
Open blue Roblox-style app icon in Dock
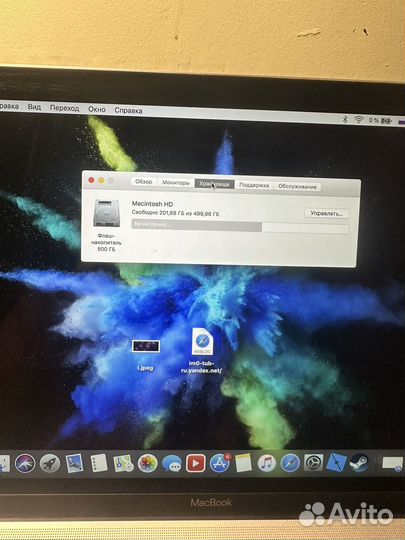336,462
